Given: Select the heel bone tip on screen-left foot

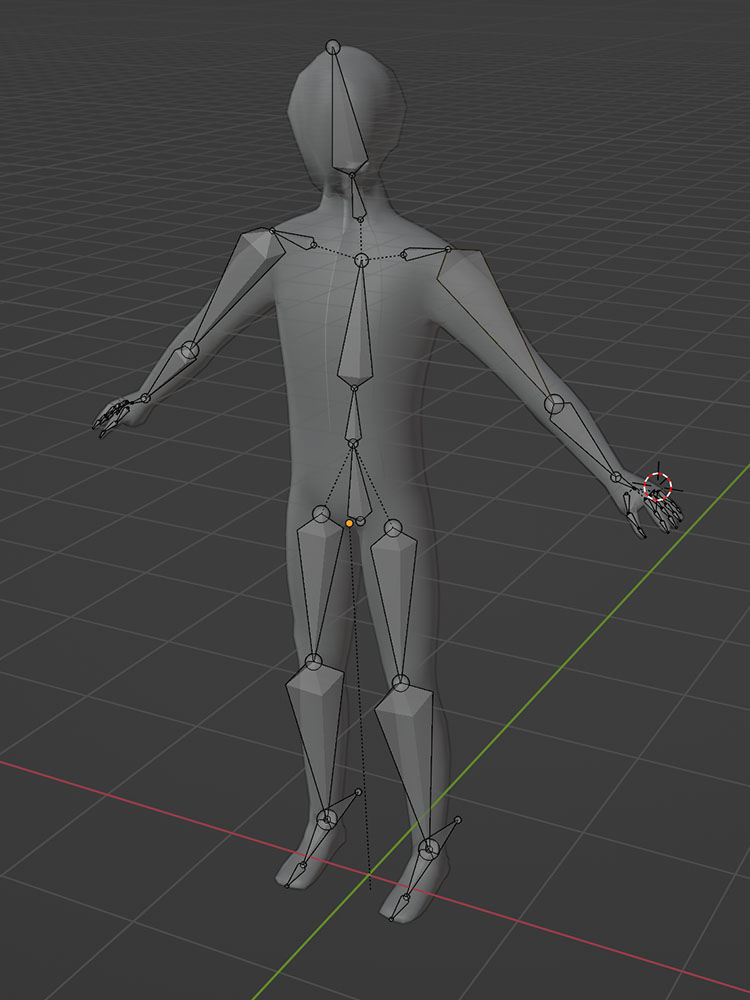Looking at the screenshot, I should coord(358,792).
